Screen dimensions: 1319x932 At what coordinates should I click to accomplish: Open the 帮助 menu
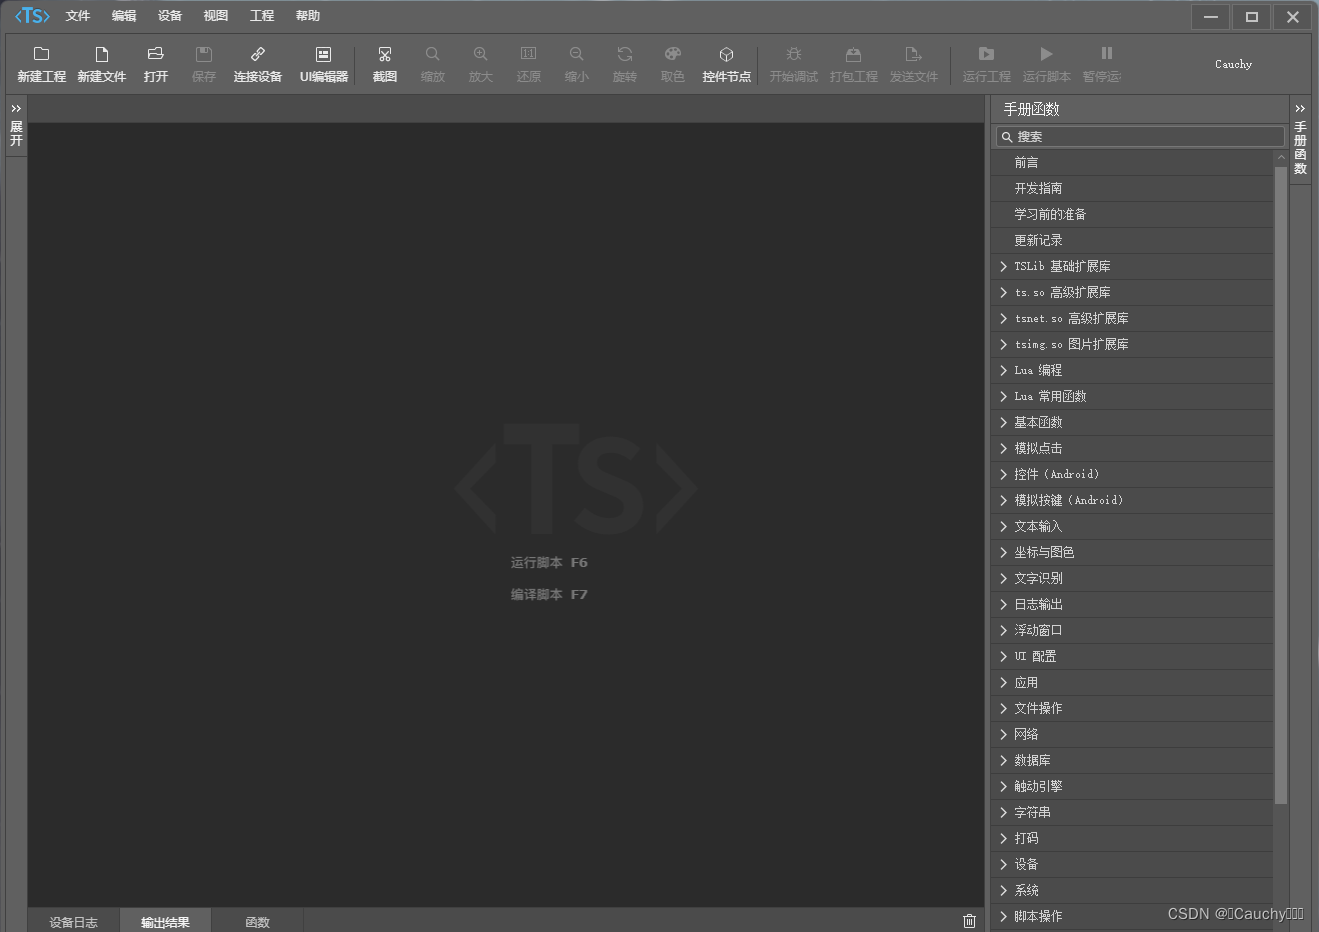tap(308, 16)
